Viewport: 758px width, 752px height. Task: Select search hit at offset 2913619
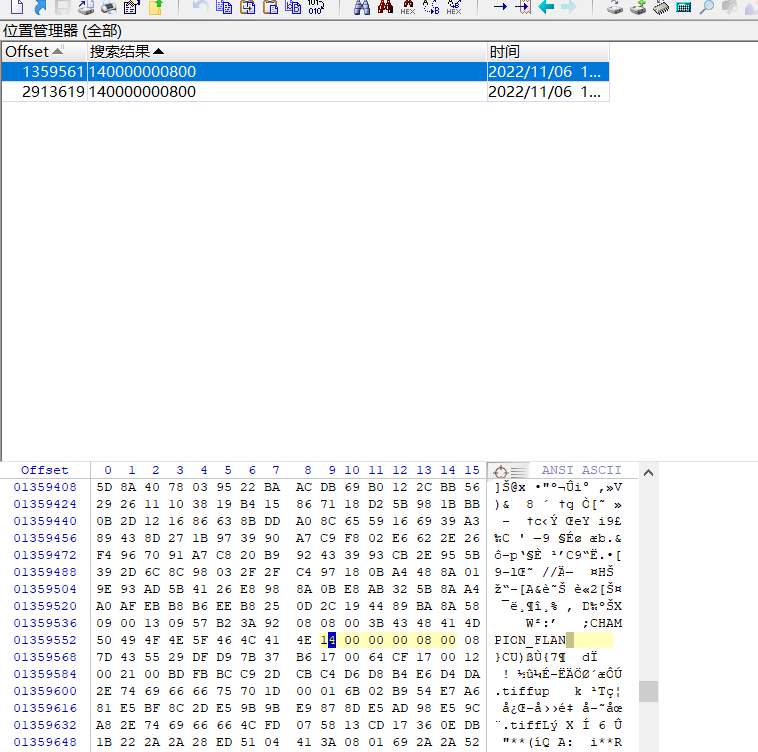point(305,91)
